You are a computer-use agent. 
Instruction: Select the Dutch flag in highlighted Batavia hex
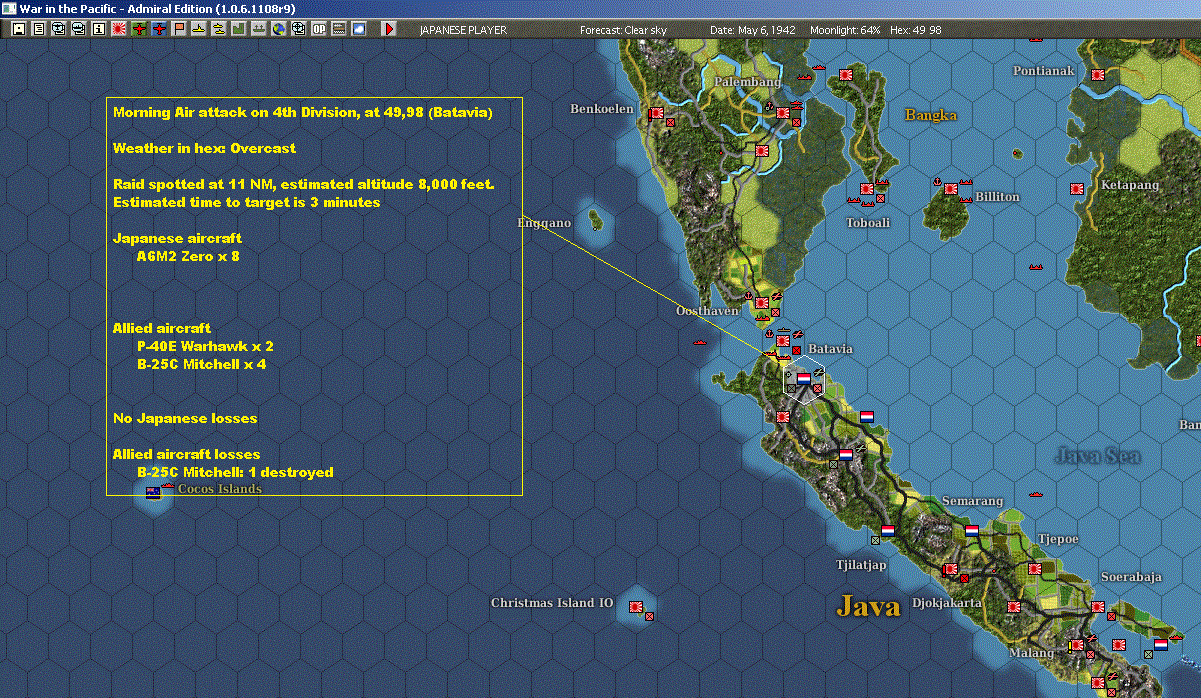[x=803, y=379]
